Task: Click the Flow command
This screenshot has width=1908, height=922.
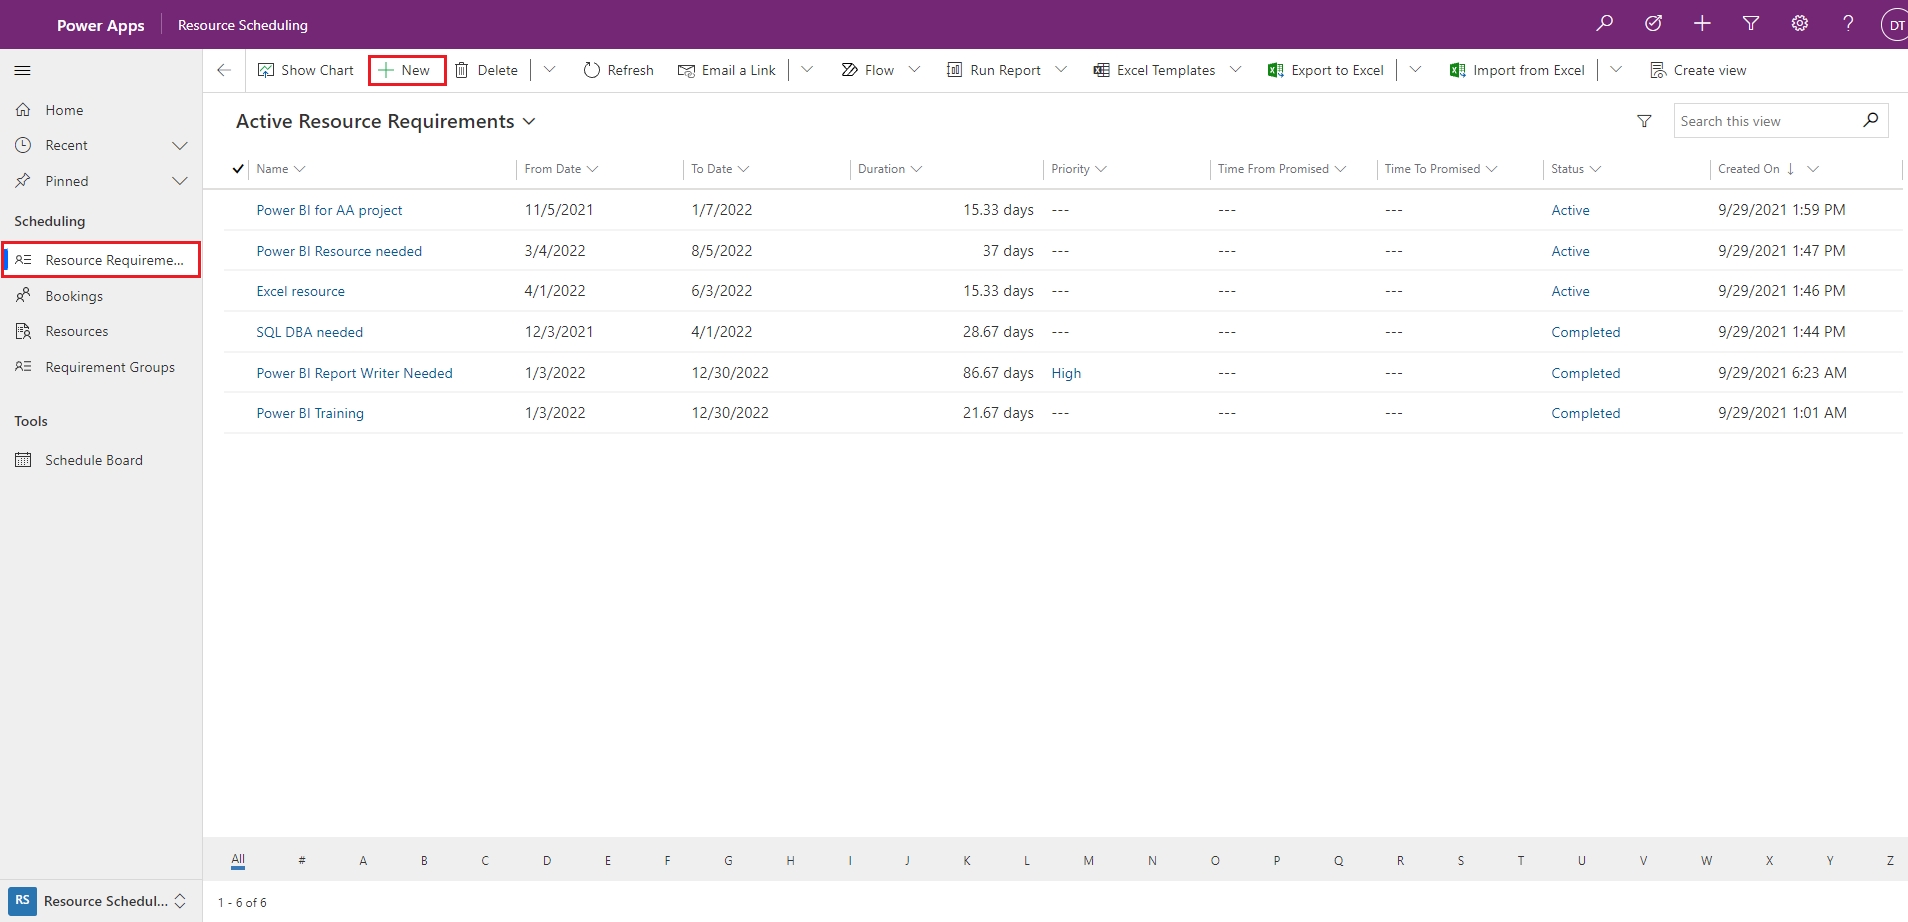Action: coord(868,70)
